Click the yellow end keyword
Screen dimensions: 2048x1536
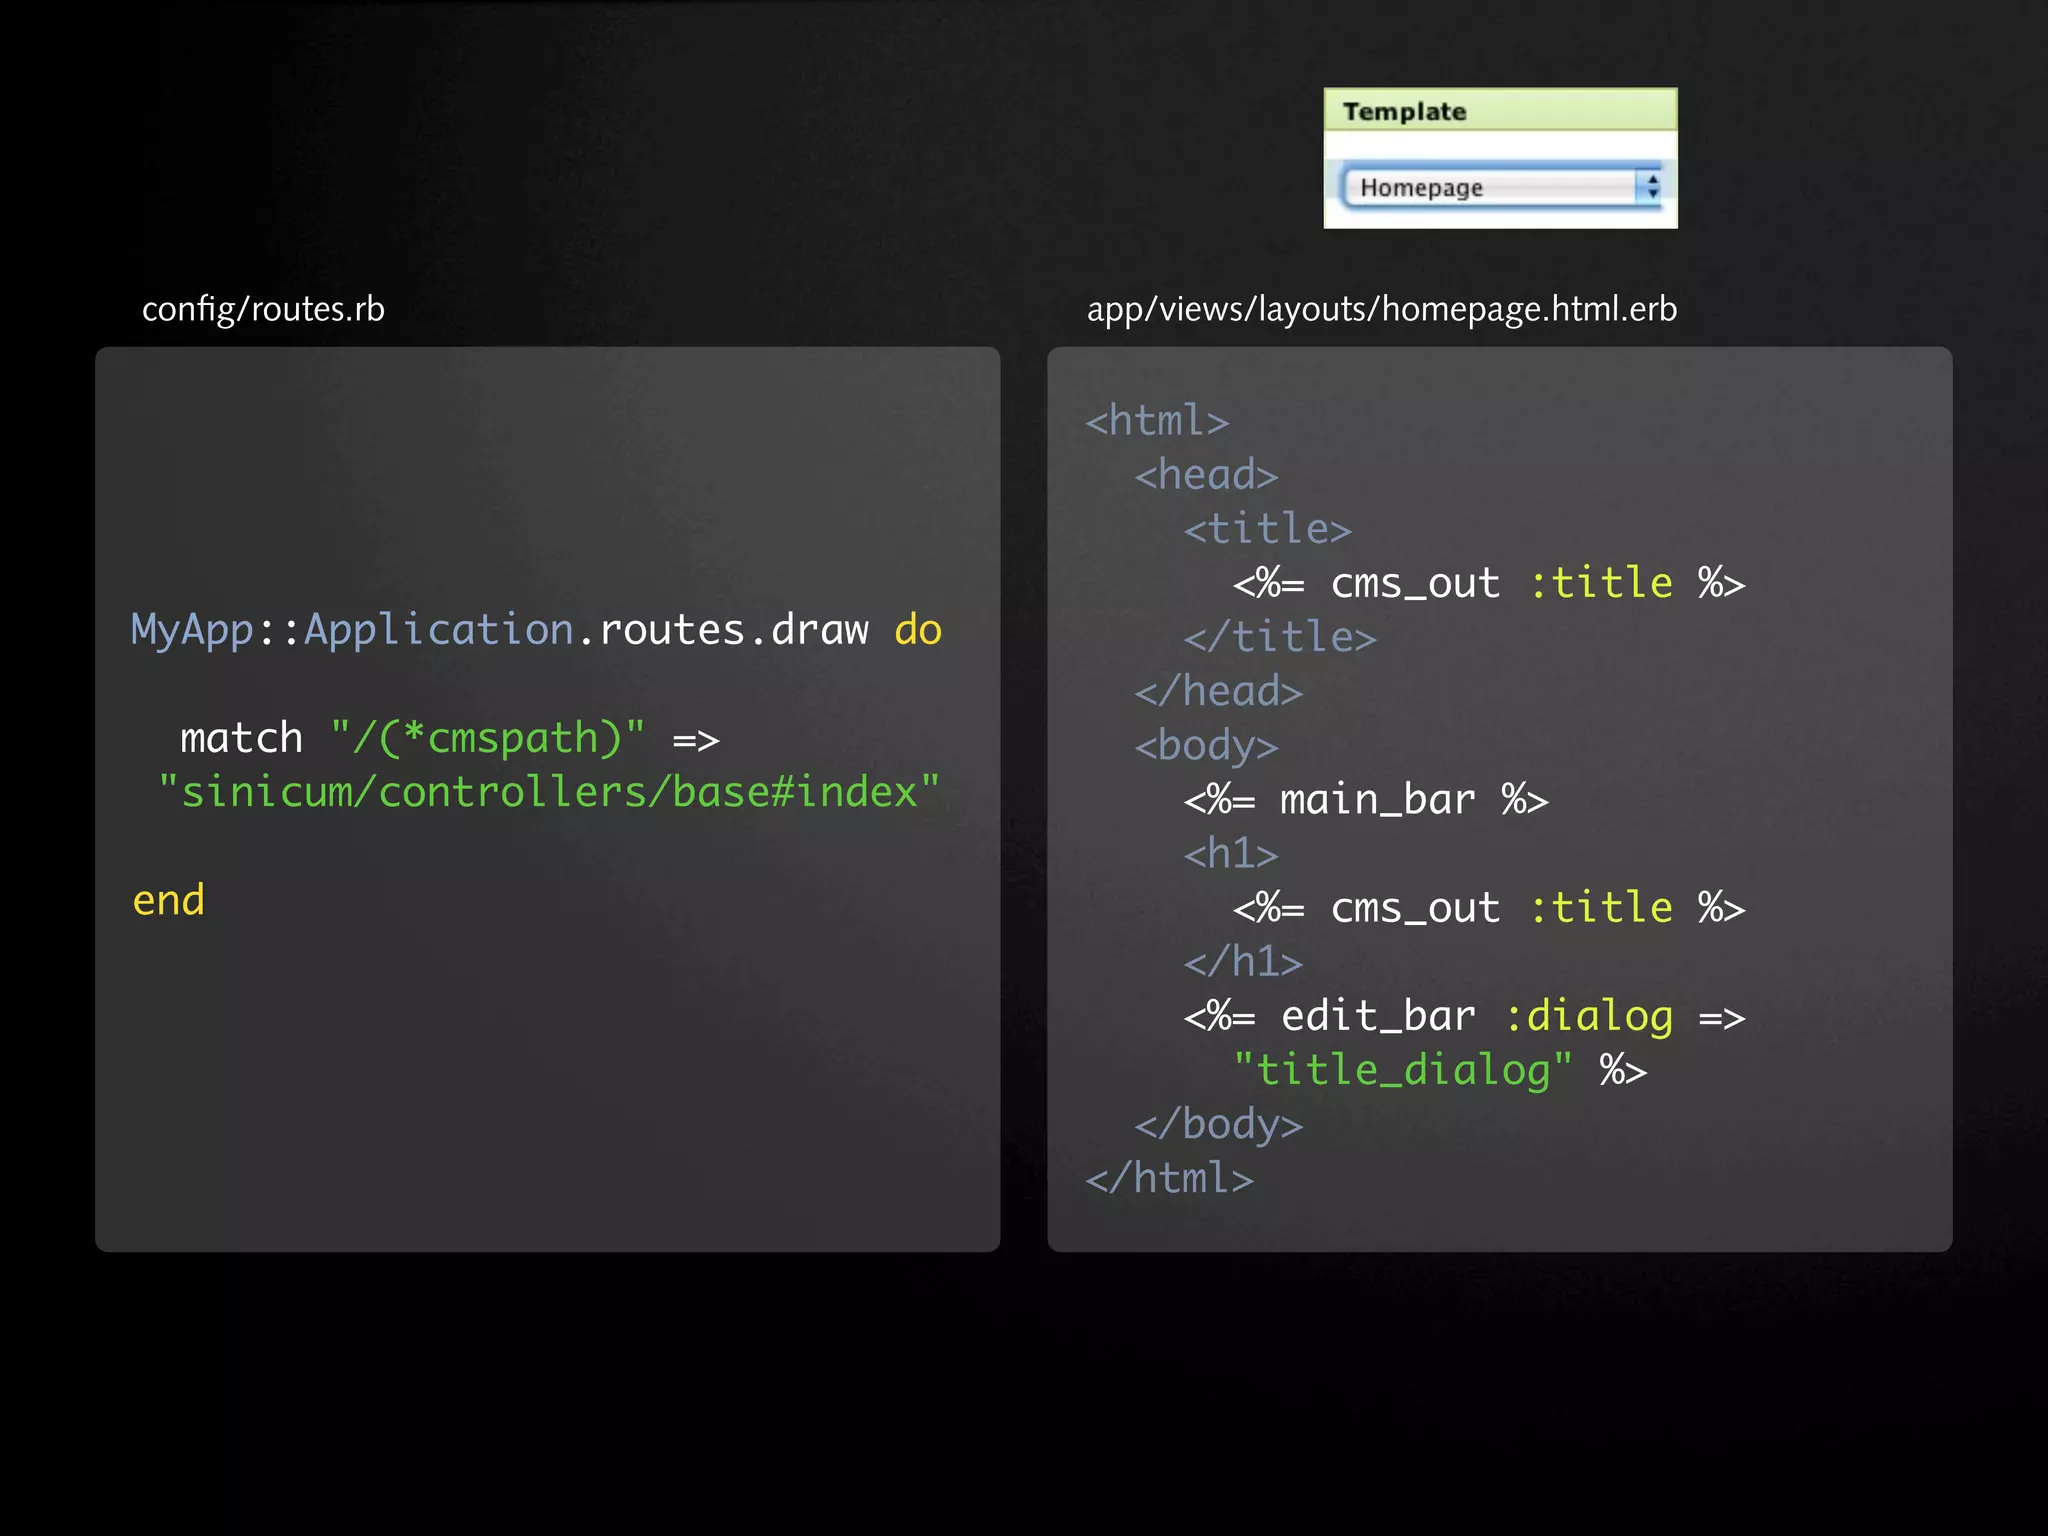pyautogui.click(x=168, y=900)
